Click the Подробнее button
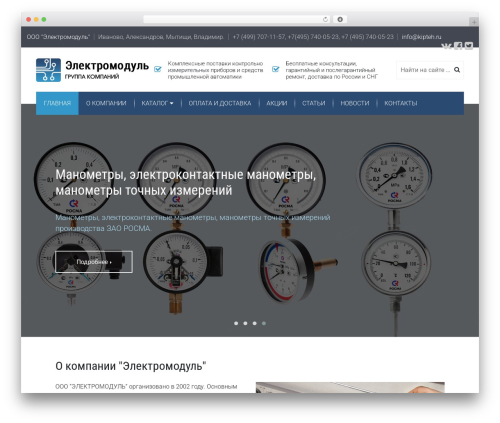 (x=94, y=262)
